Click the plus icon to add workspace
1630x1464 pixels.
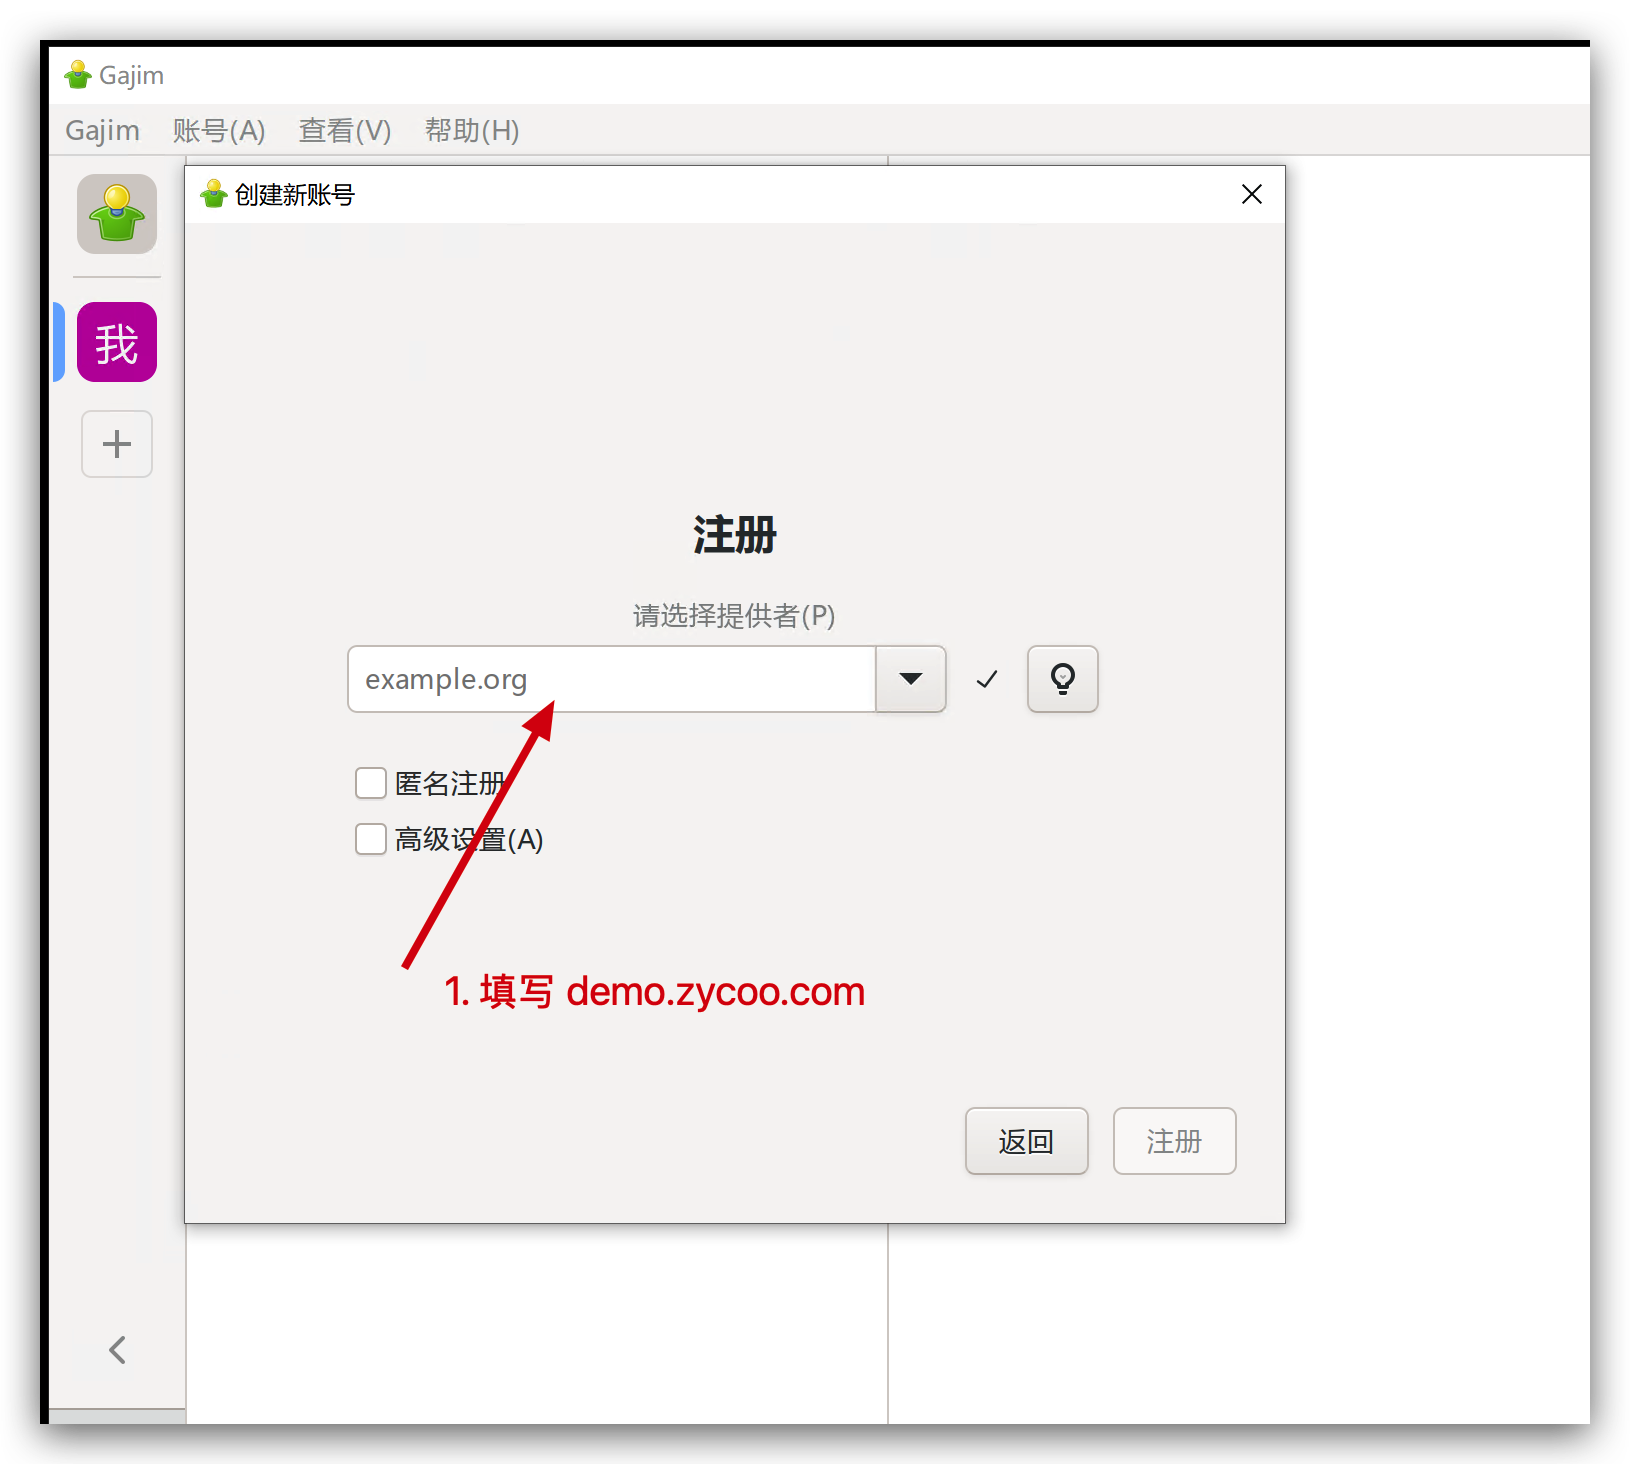[x=117, y=444]
